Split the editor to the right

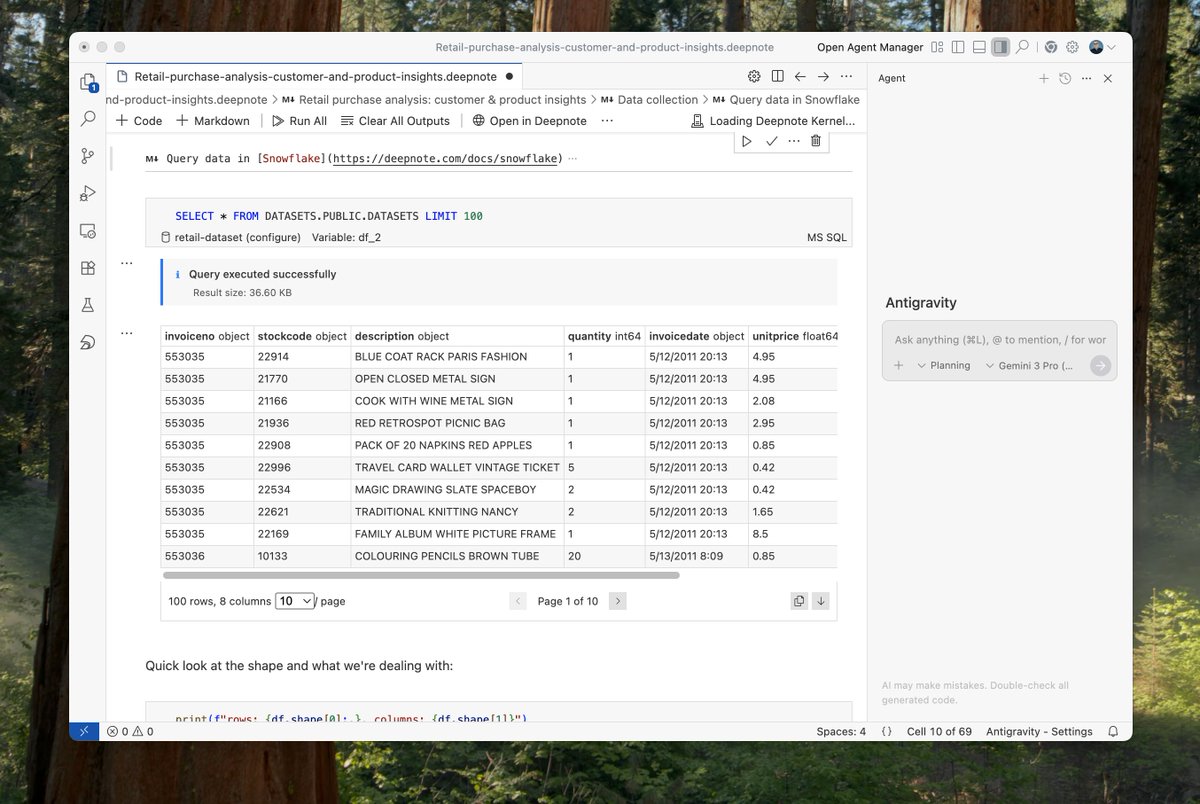coord(777,76)
